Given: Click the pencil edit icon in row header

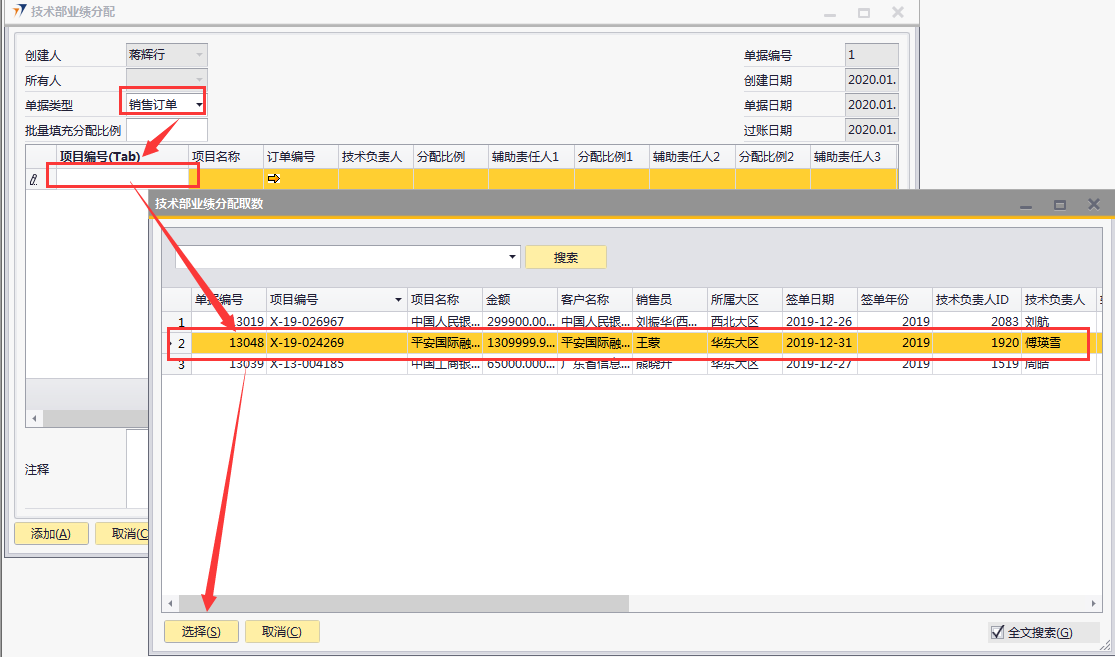Looking at the screenshot, I should point(34,179).
